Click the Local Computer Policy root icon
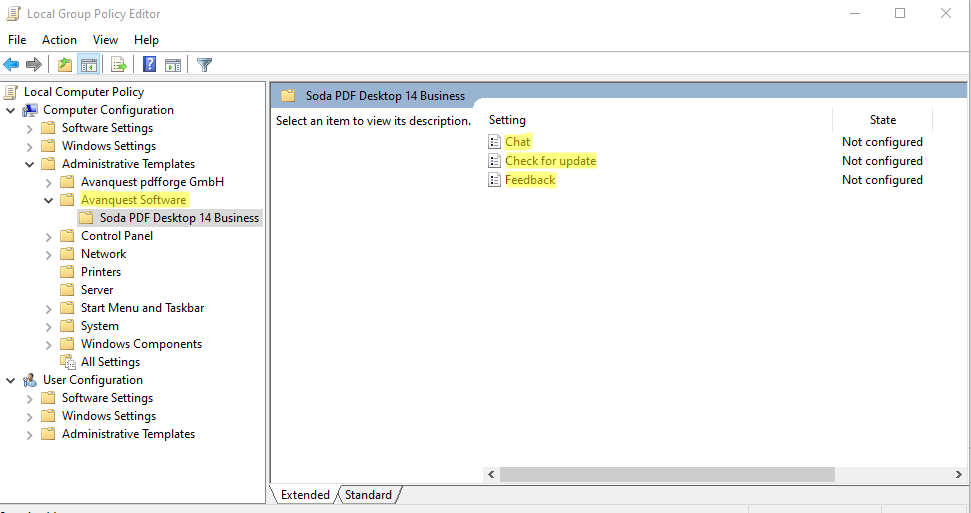This screenshot has height=513, width=971. click(11, 92)
